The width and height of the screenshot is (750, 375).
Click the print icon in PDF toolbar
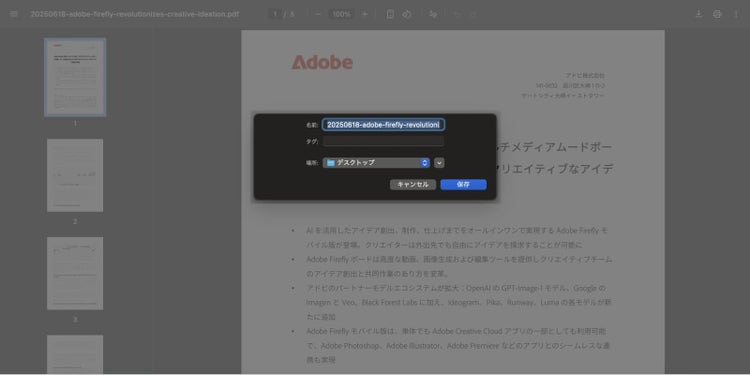pos(717,14)
